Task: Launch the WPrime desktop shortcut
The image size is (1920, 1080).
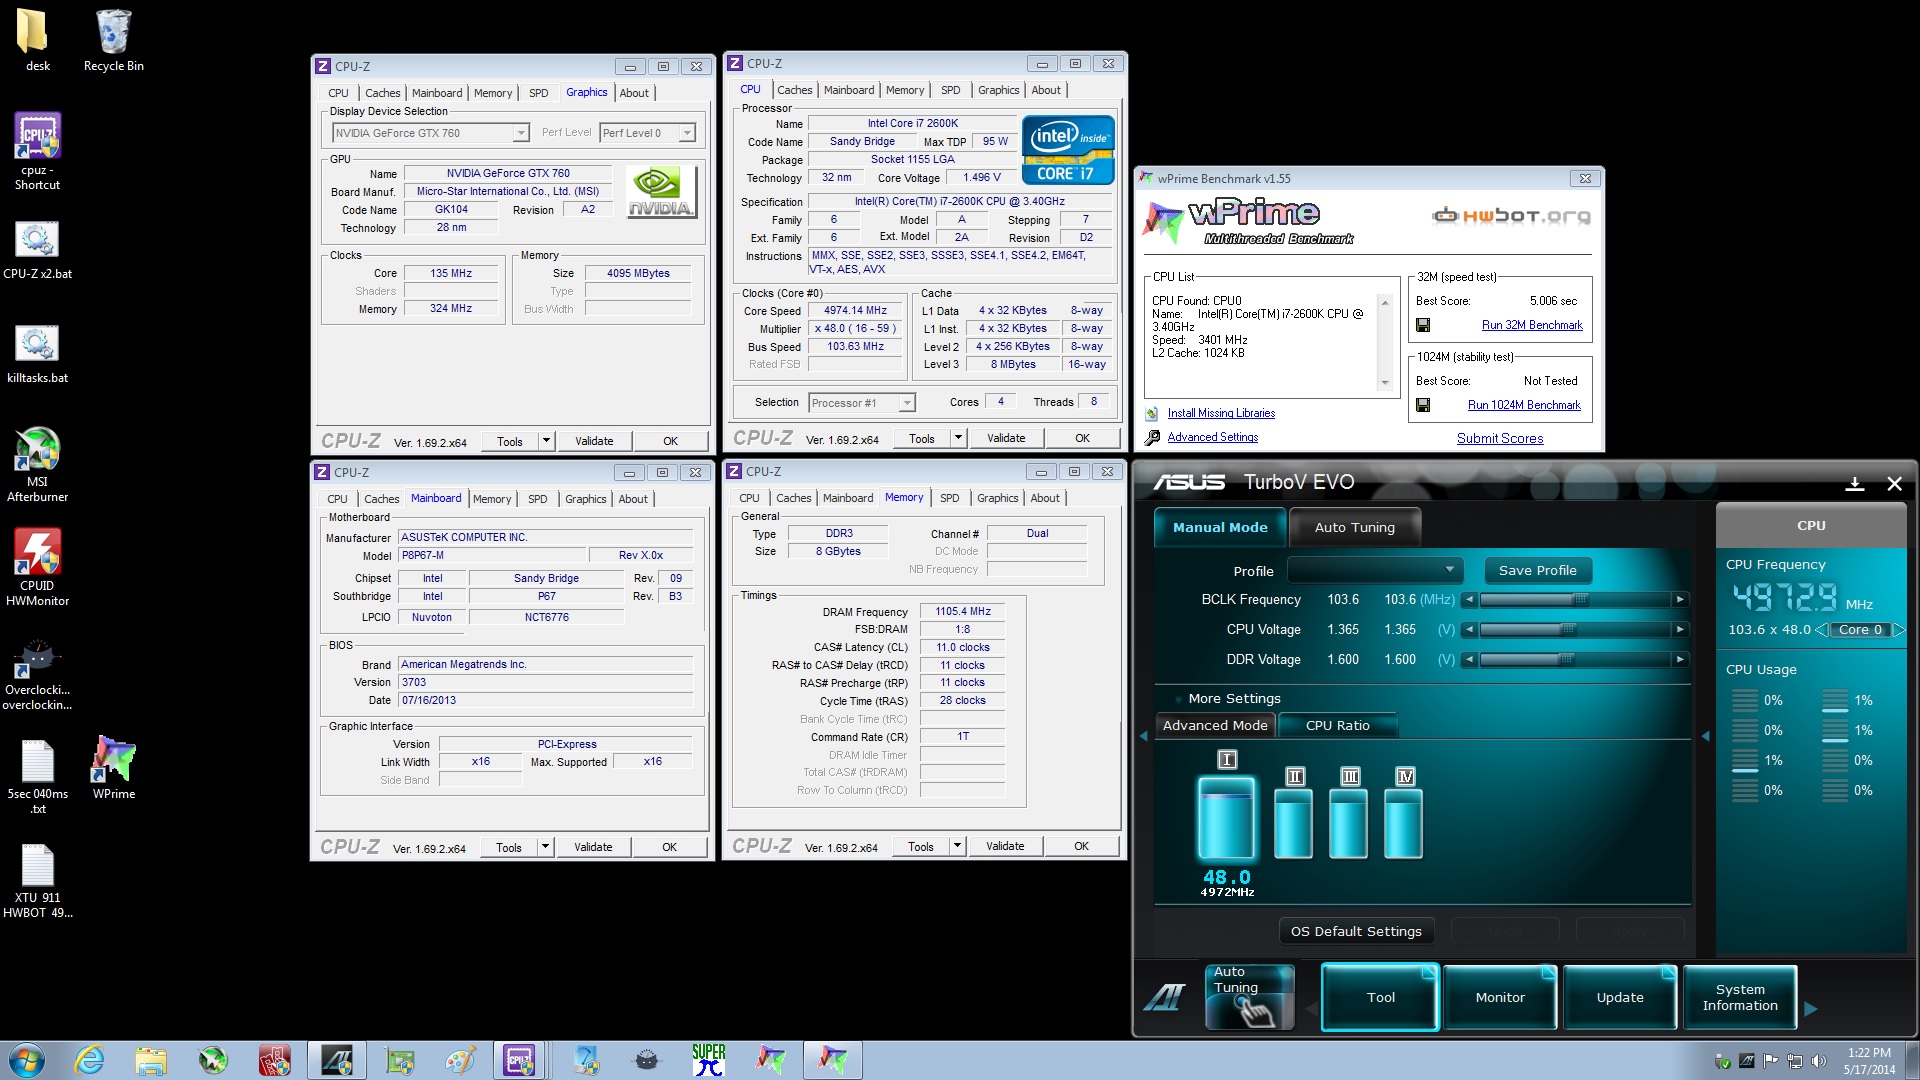Action: (x=113, y=768)
